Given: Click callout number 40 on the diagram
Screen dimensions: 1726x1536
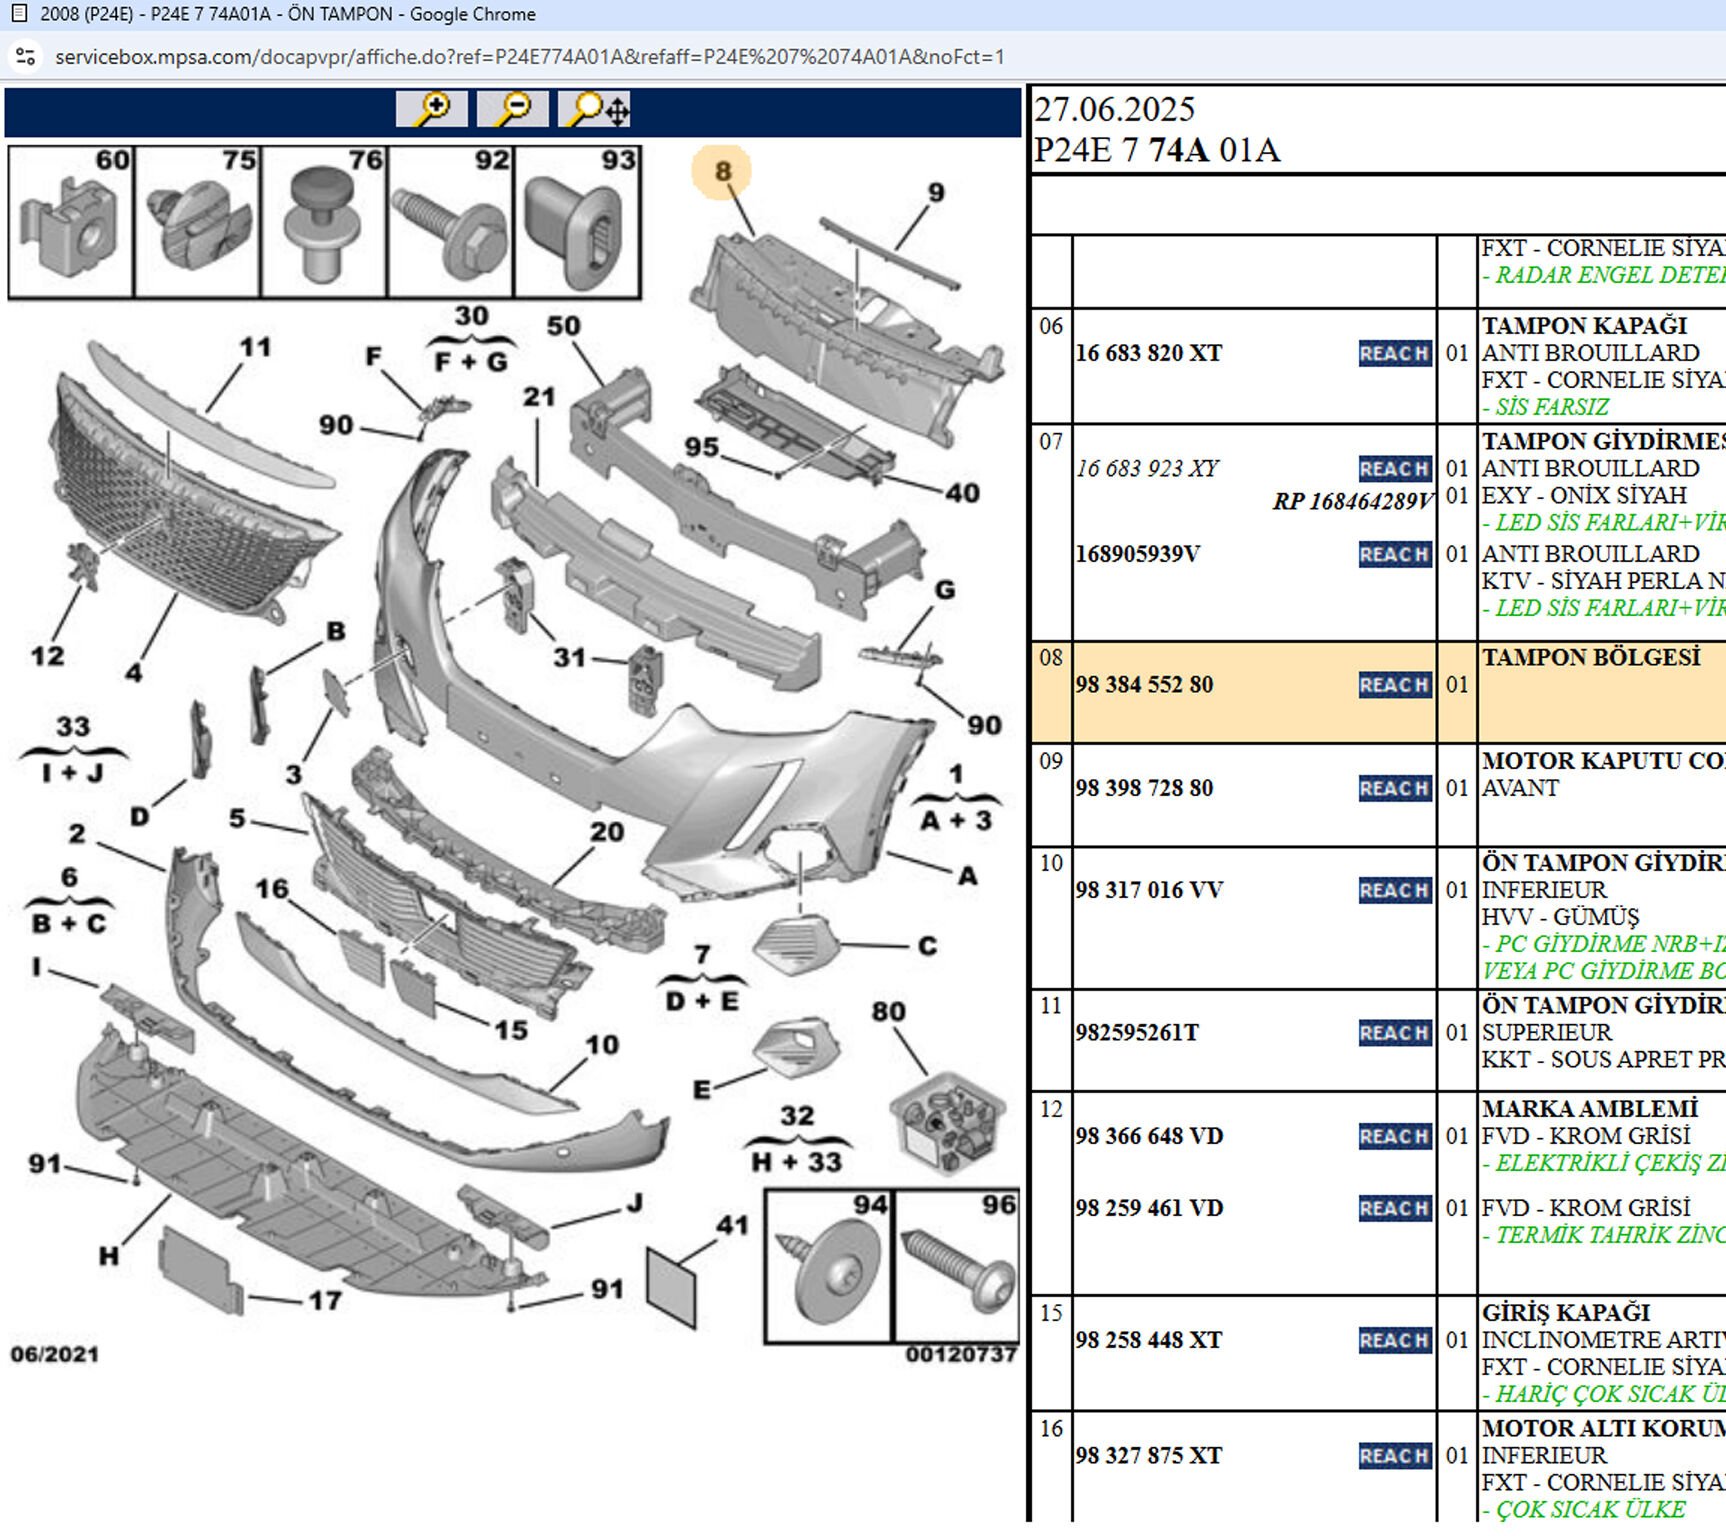Looking at the screenshot, I should pos(962,493).
